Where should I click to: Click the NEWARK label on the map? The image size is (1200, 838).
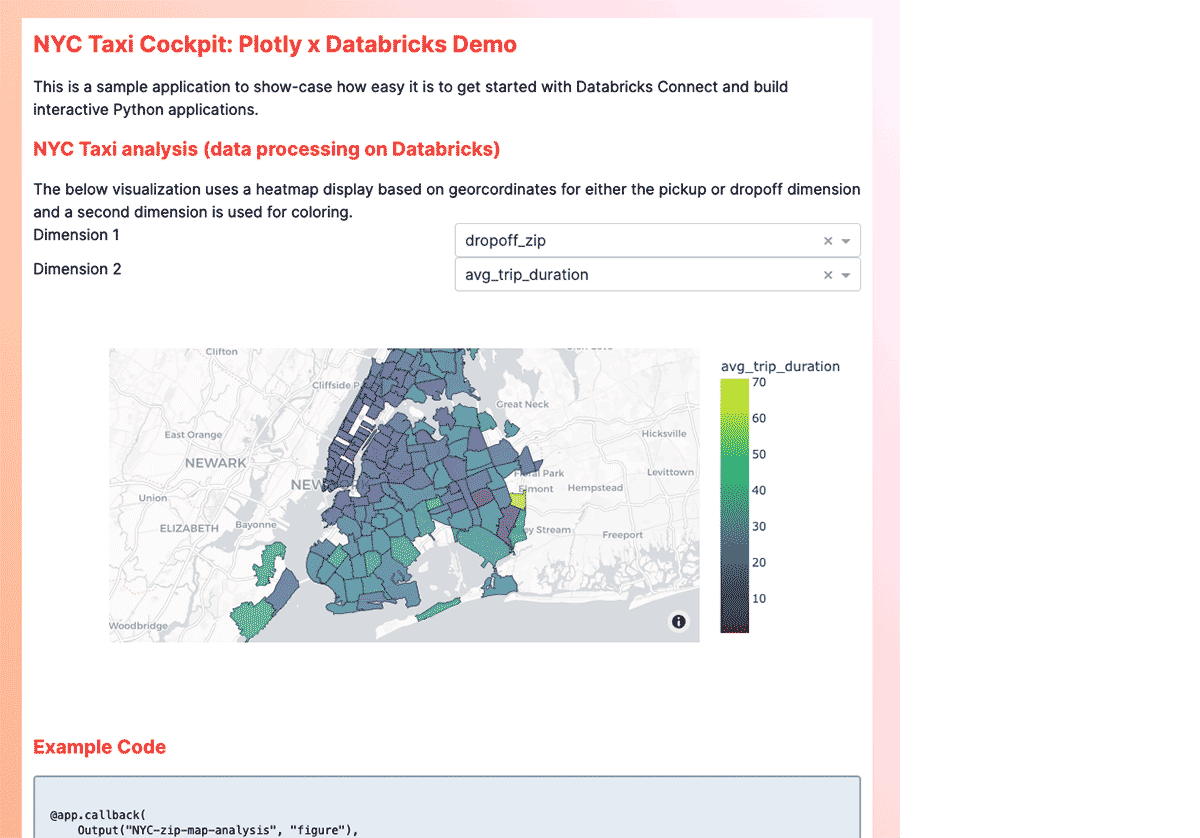click(215, 463)
